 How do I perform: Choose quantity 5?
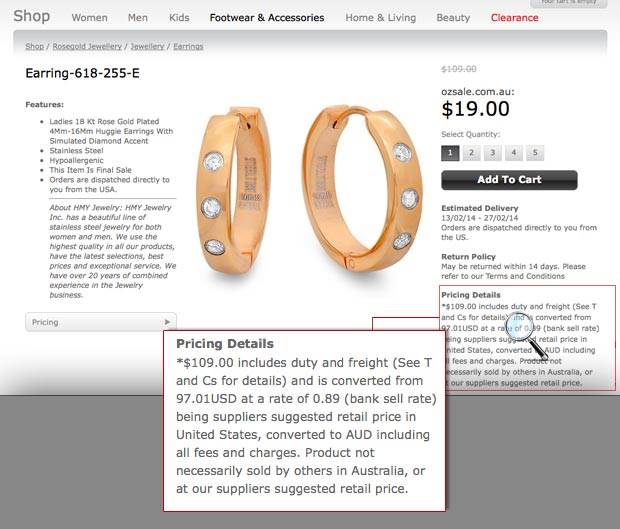pos(535,153)
